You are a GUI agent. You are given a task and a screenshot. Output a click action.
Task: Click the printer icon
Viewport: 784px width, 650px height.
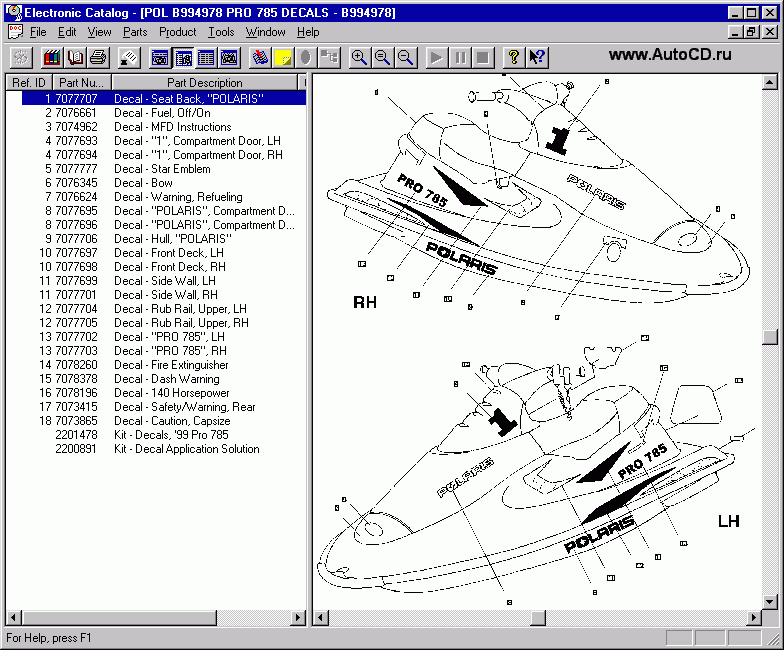pyautogui.click(x=98, y=58)
